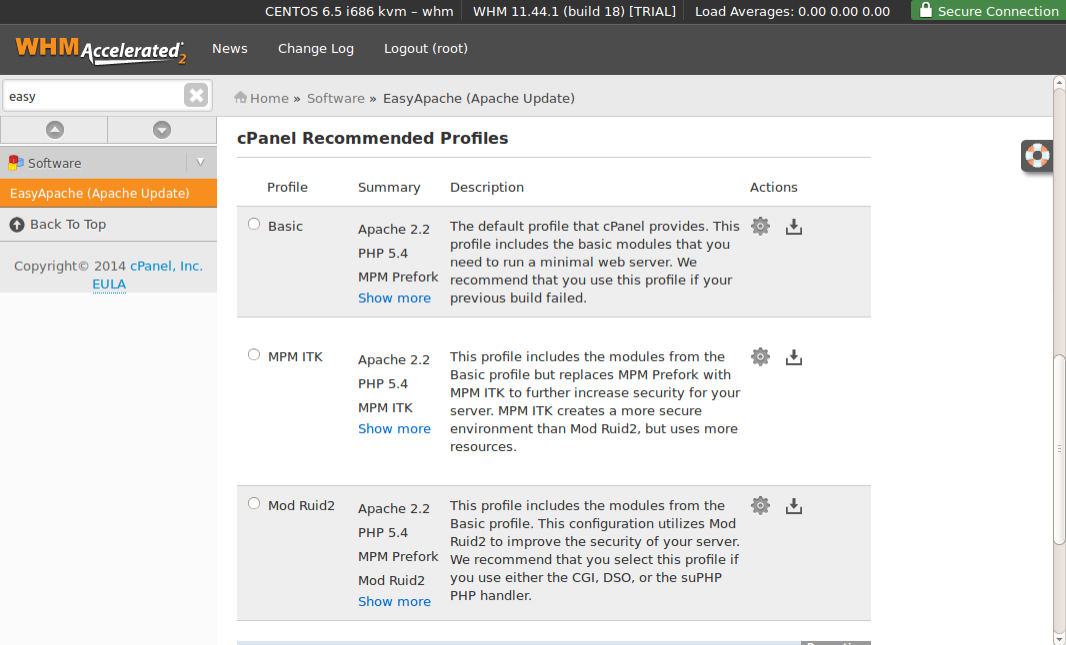Download the Mod Ruid2 profile

(x=793, y=506)
